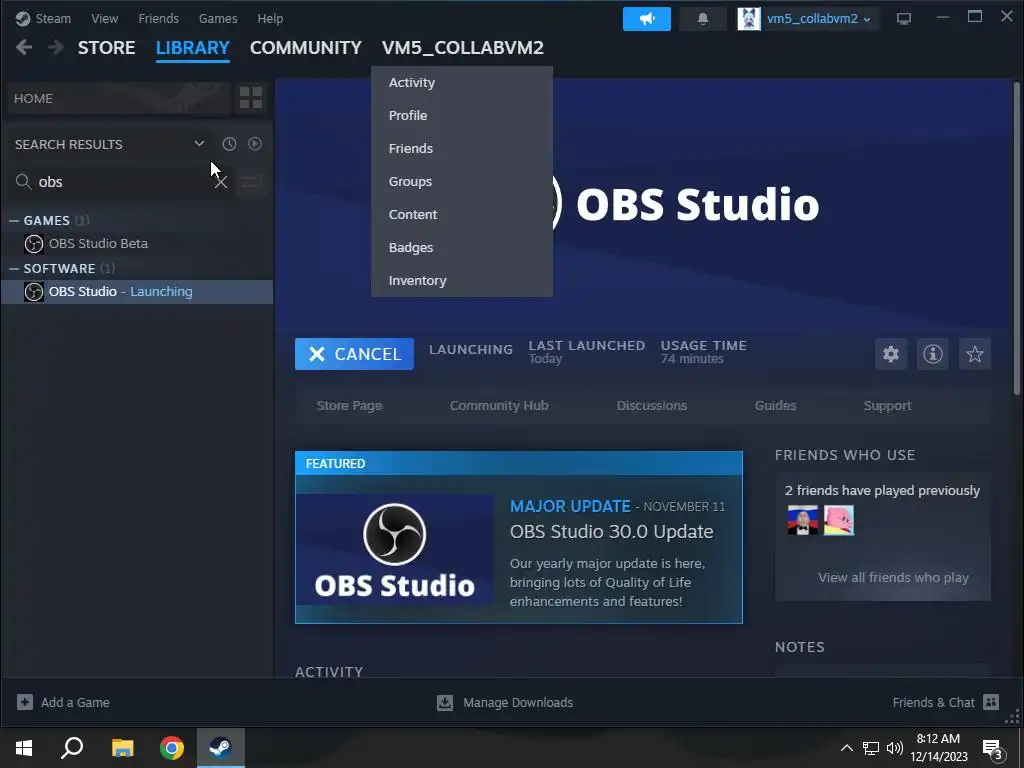Click the OBS Studio software logo icon
Screen dimensions: 1024x768
coord(34,292)
